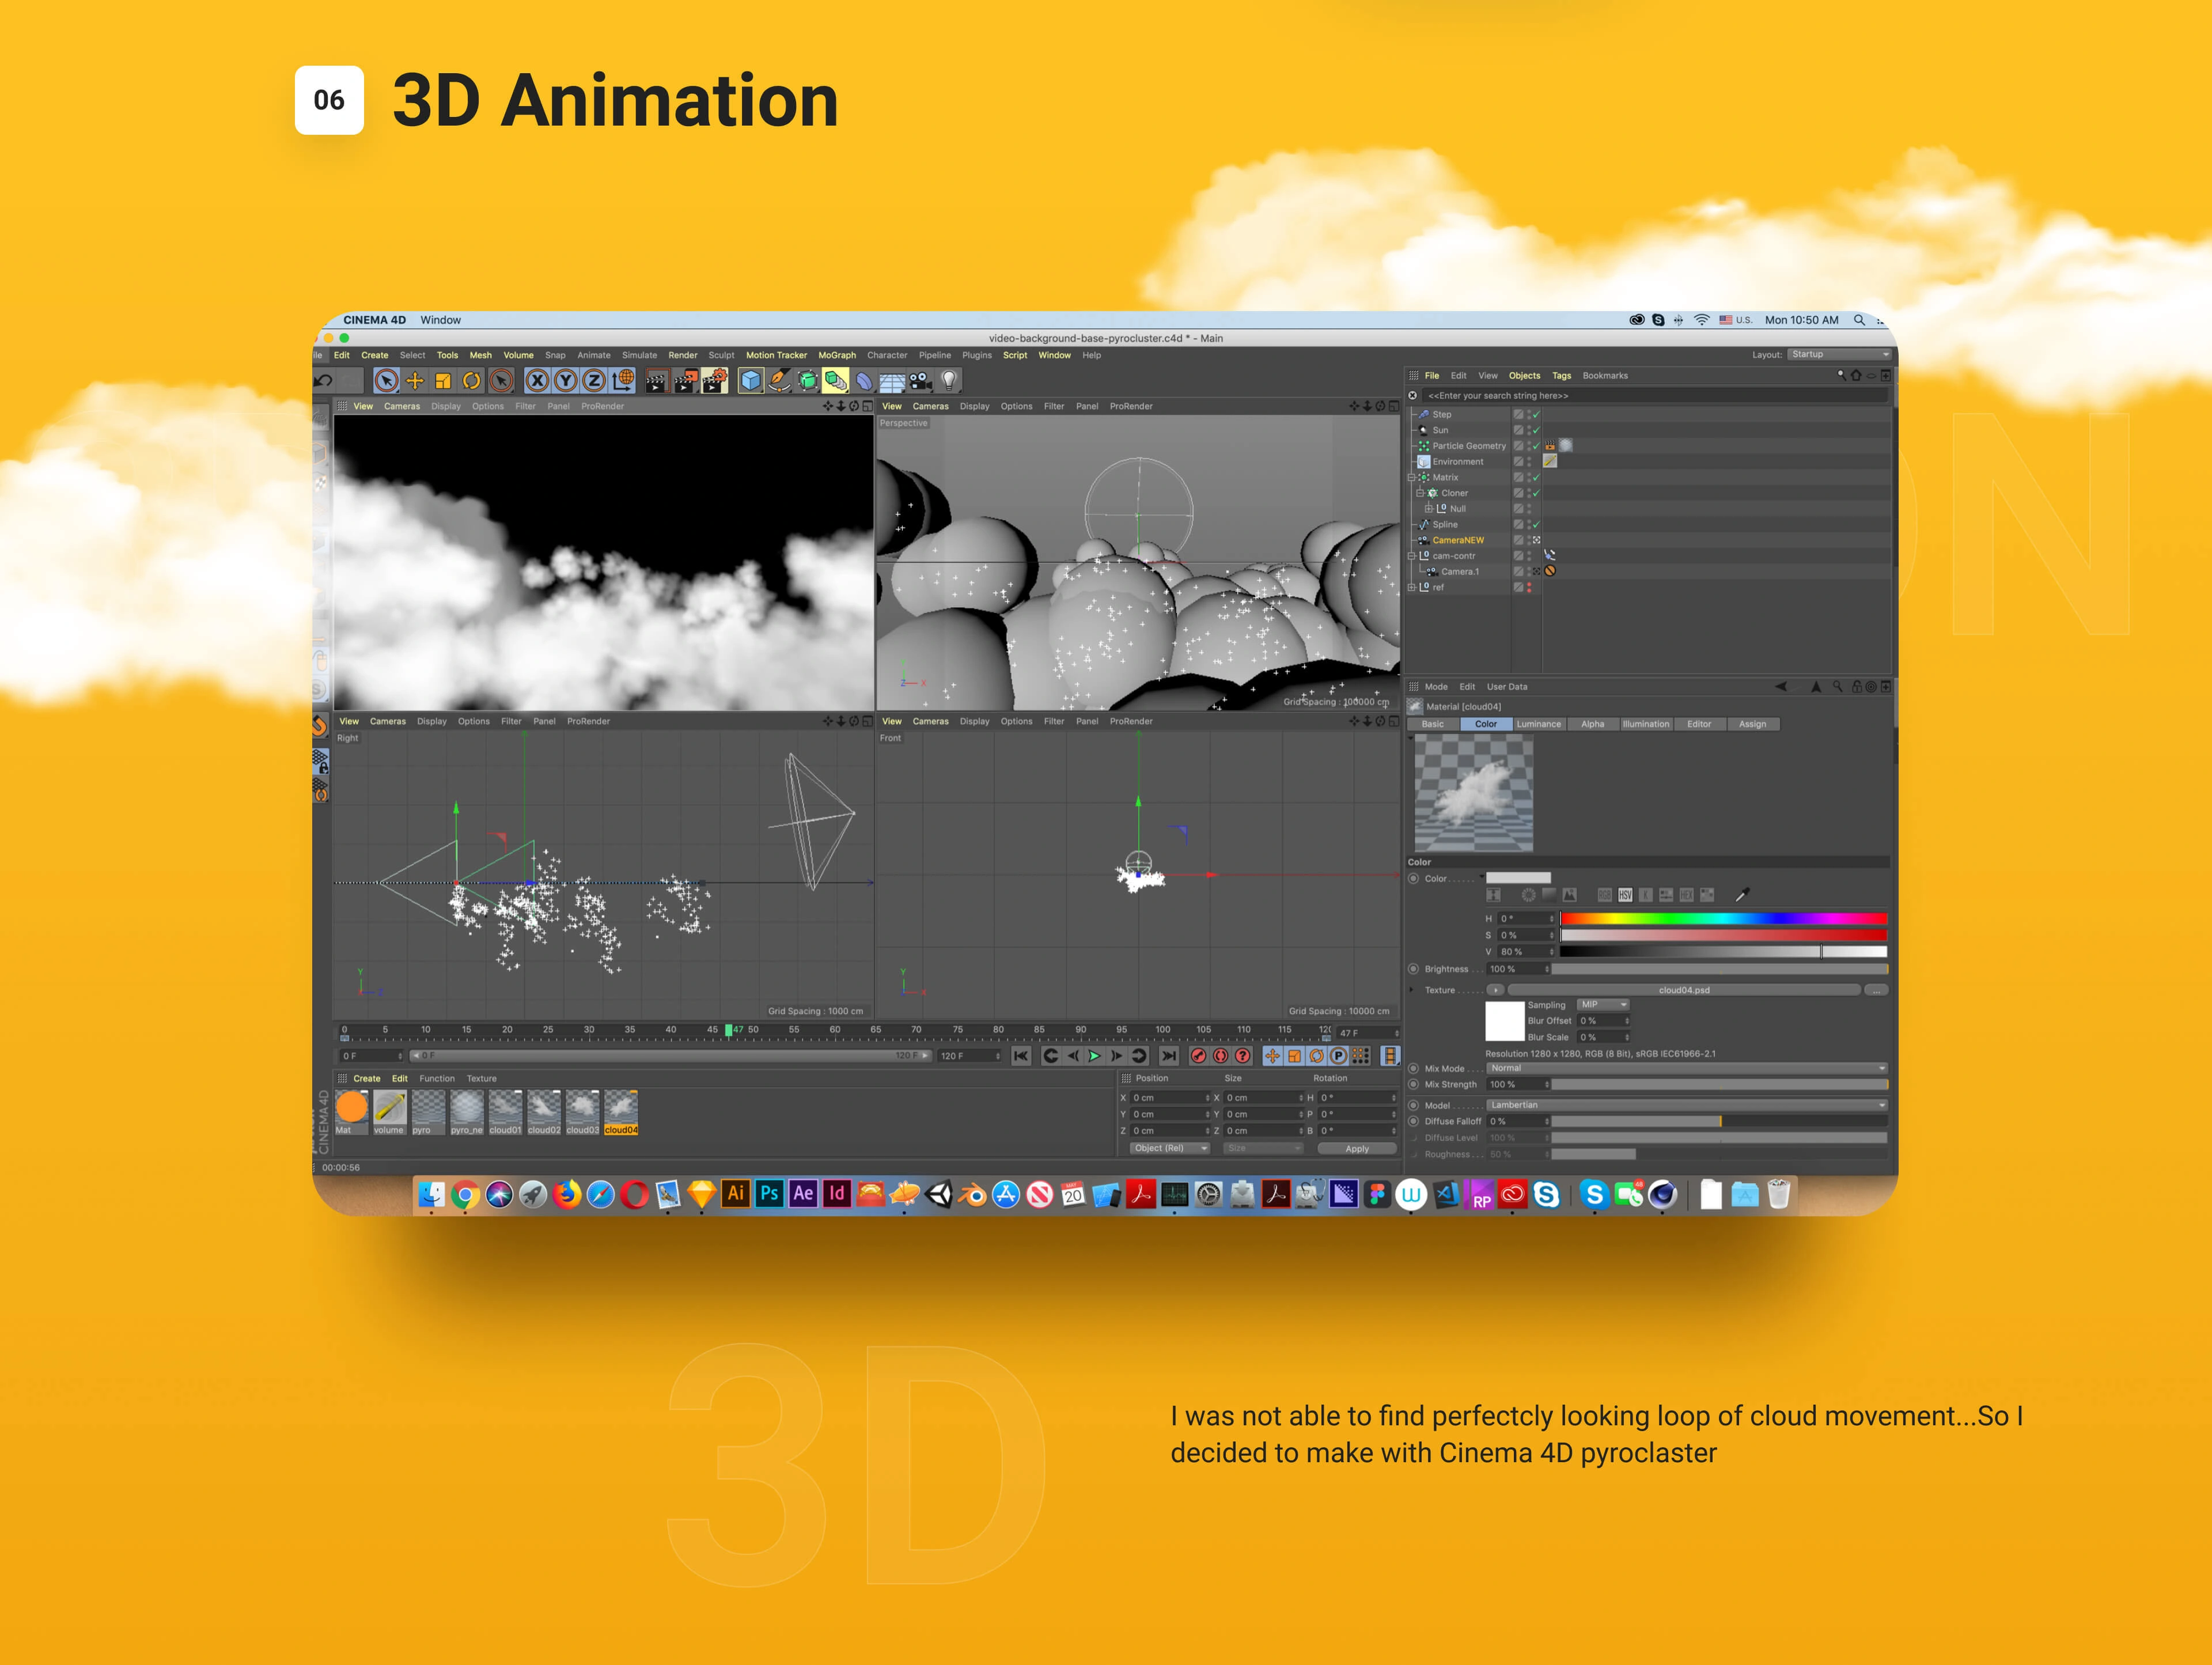
Task: Collapse the cam-contr tree node
Action: [x=1412, y=556]
